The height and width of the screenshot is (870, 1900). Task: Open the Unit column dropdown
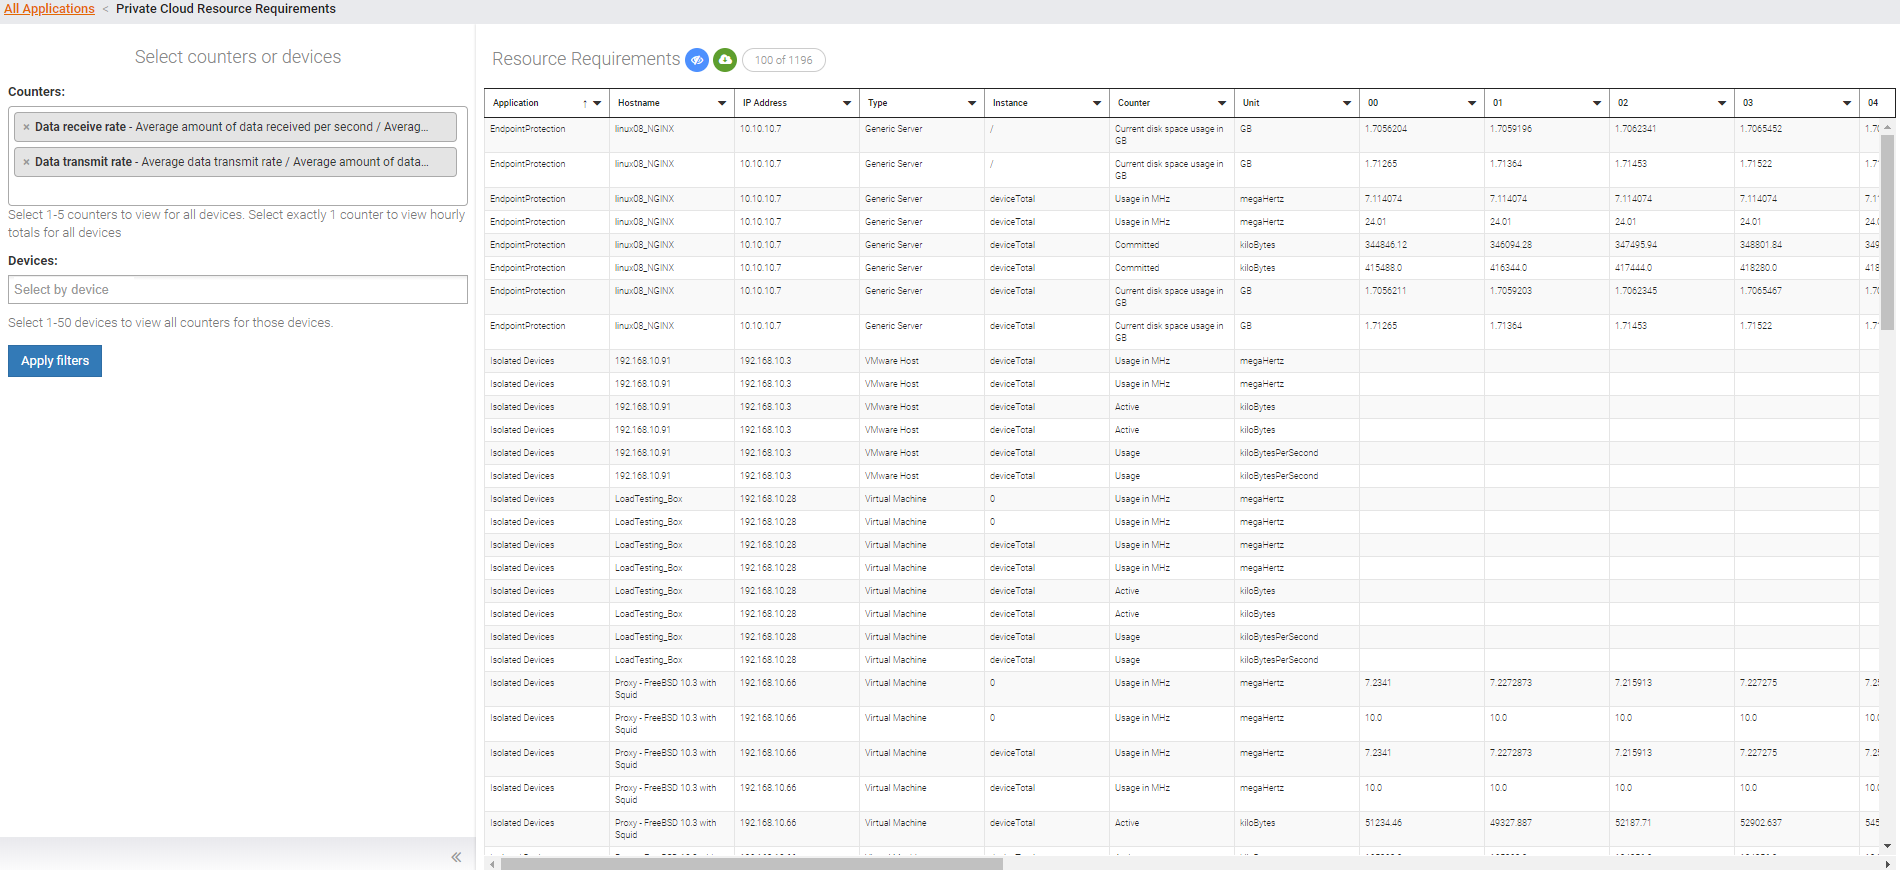click(1347, 103)
